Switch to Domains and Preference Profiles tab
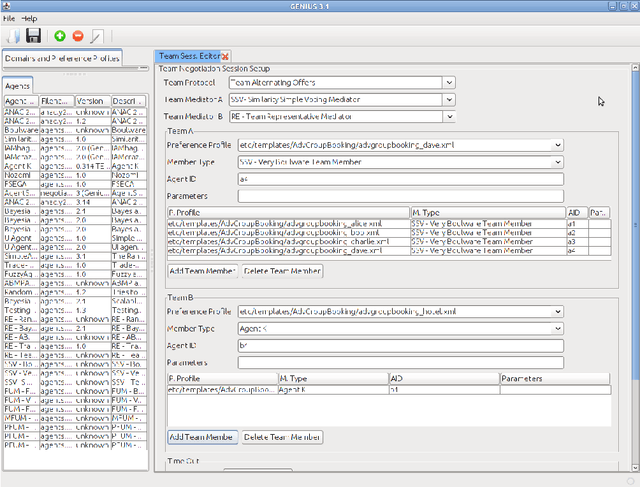 coord(62,58)
